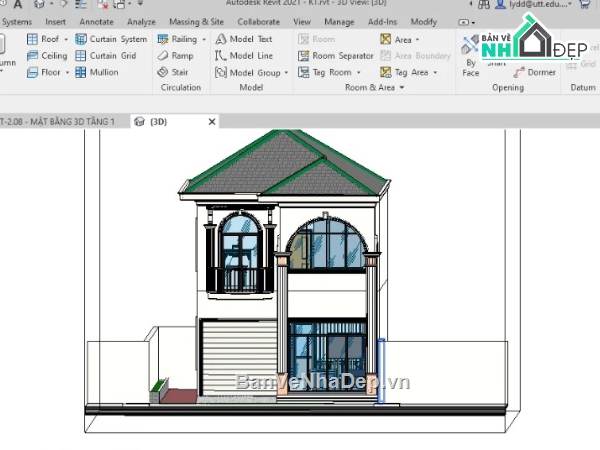The height and width of the screenshot is (450, 600).
Task: Open the Insert ribbon tab
Action: (55, 22)
